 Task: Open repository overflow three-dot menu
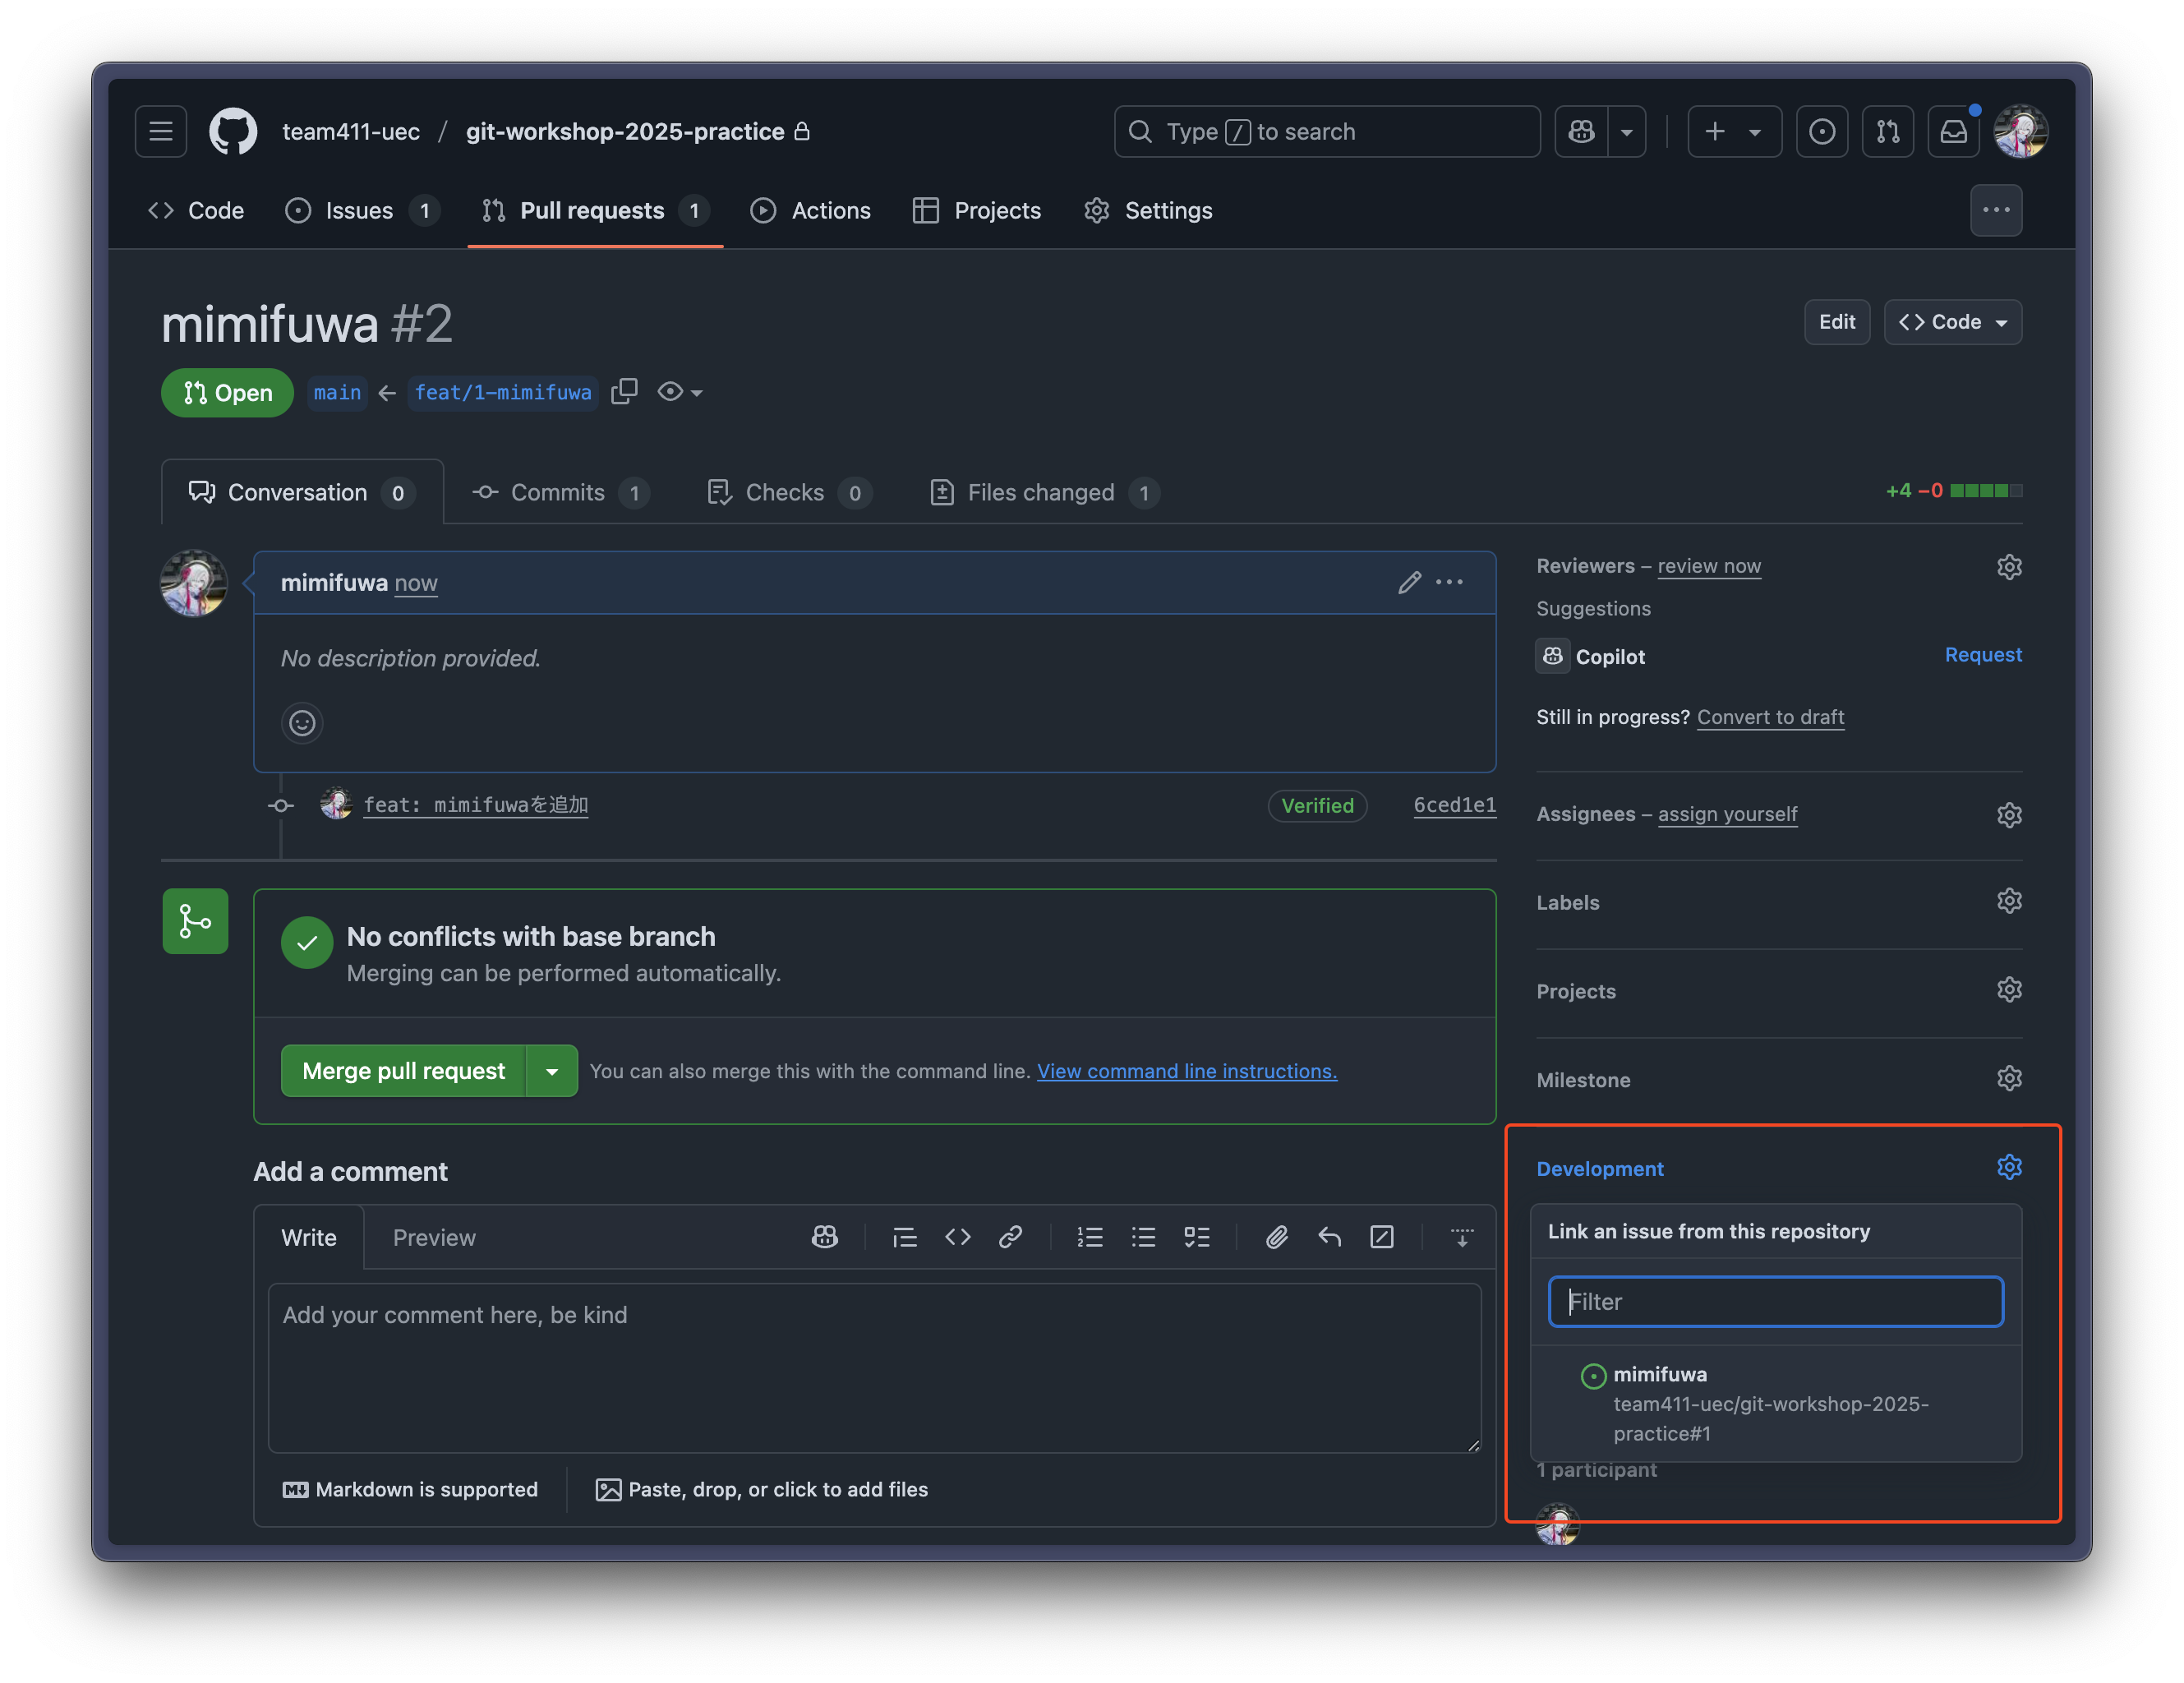tap(1996, 210)
